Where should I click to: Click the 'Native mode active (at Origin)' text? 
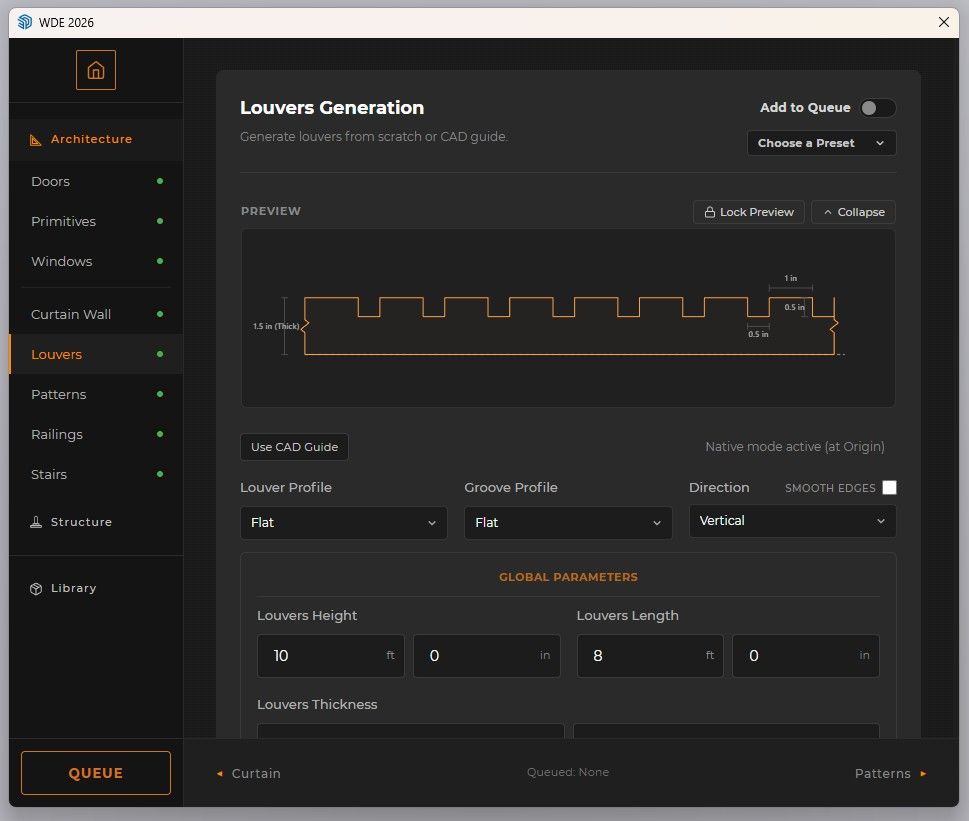pos(795,447)
